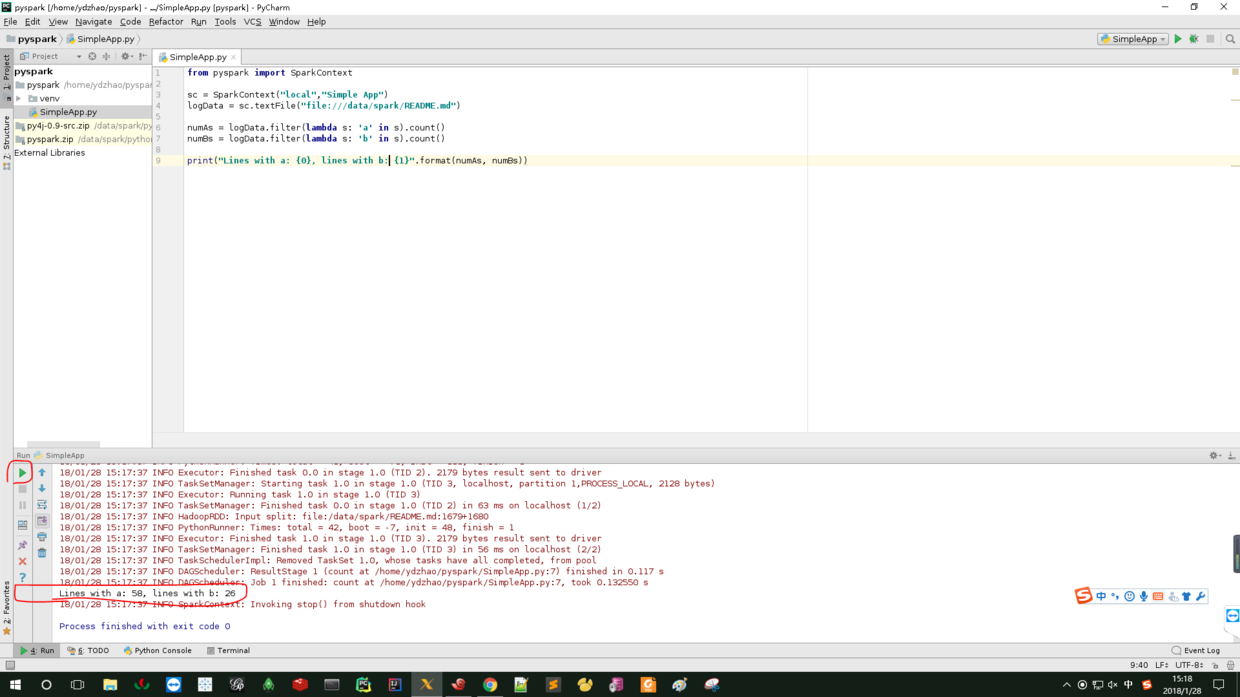Screen dimensions: 1240x697
Task: Click the pause output icon in the Run panel
Action: [x=22, y=506]
